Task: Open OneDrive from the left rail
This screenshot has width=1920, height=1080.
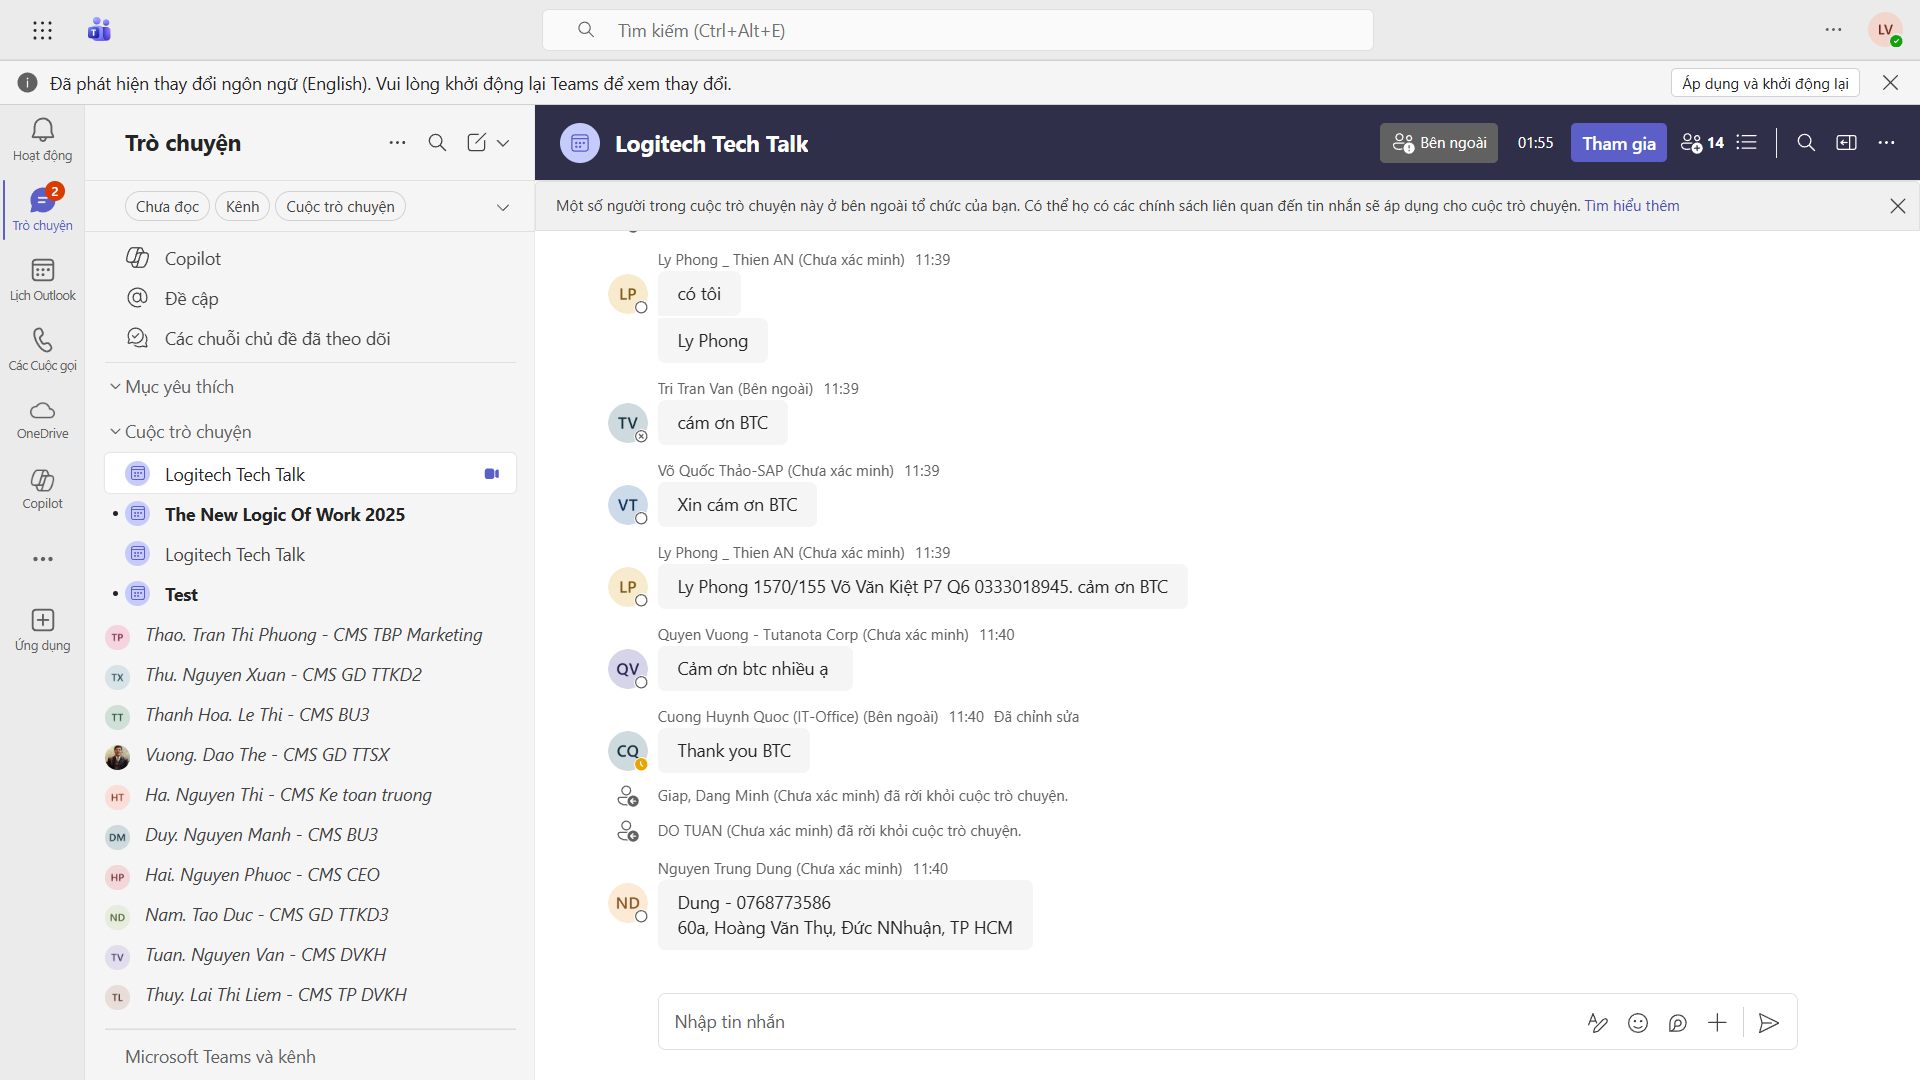Action: click(42, 419)
